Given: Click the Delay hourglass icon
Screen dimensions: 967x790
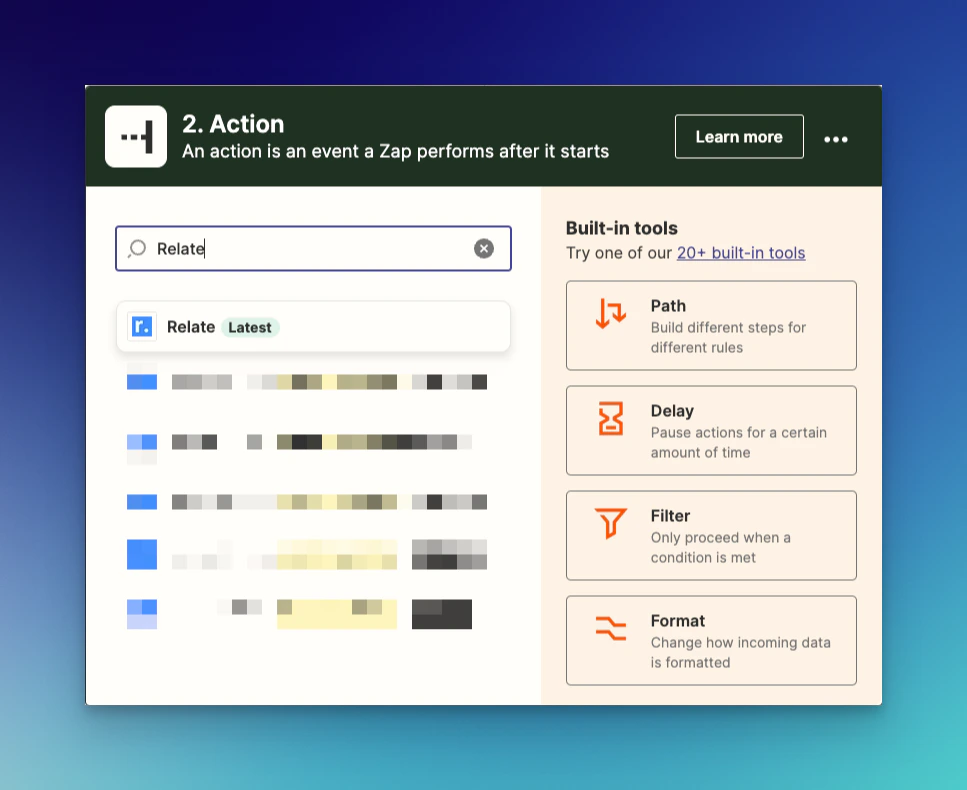Looking at the screenshot, I should 611,418.
